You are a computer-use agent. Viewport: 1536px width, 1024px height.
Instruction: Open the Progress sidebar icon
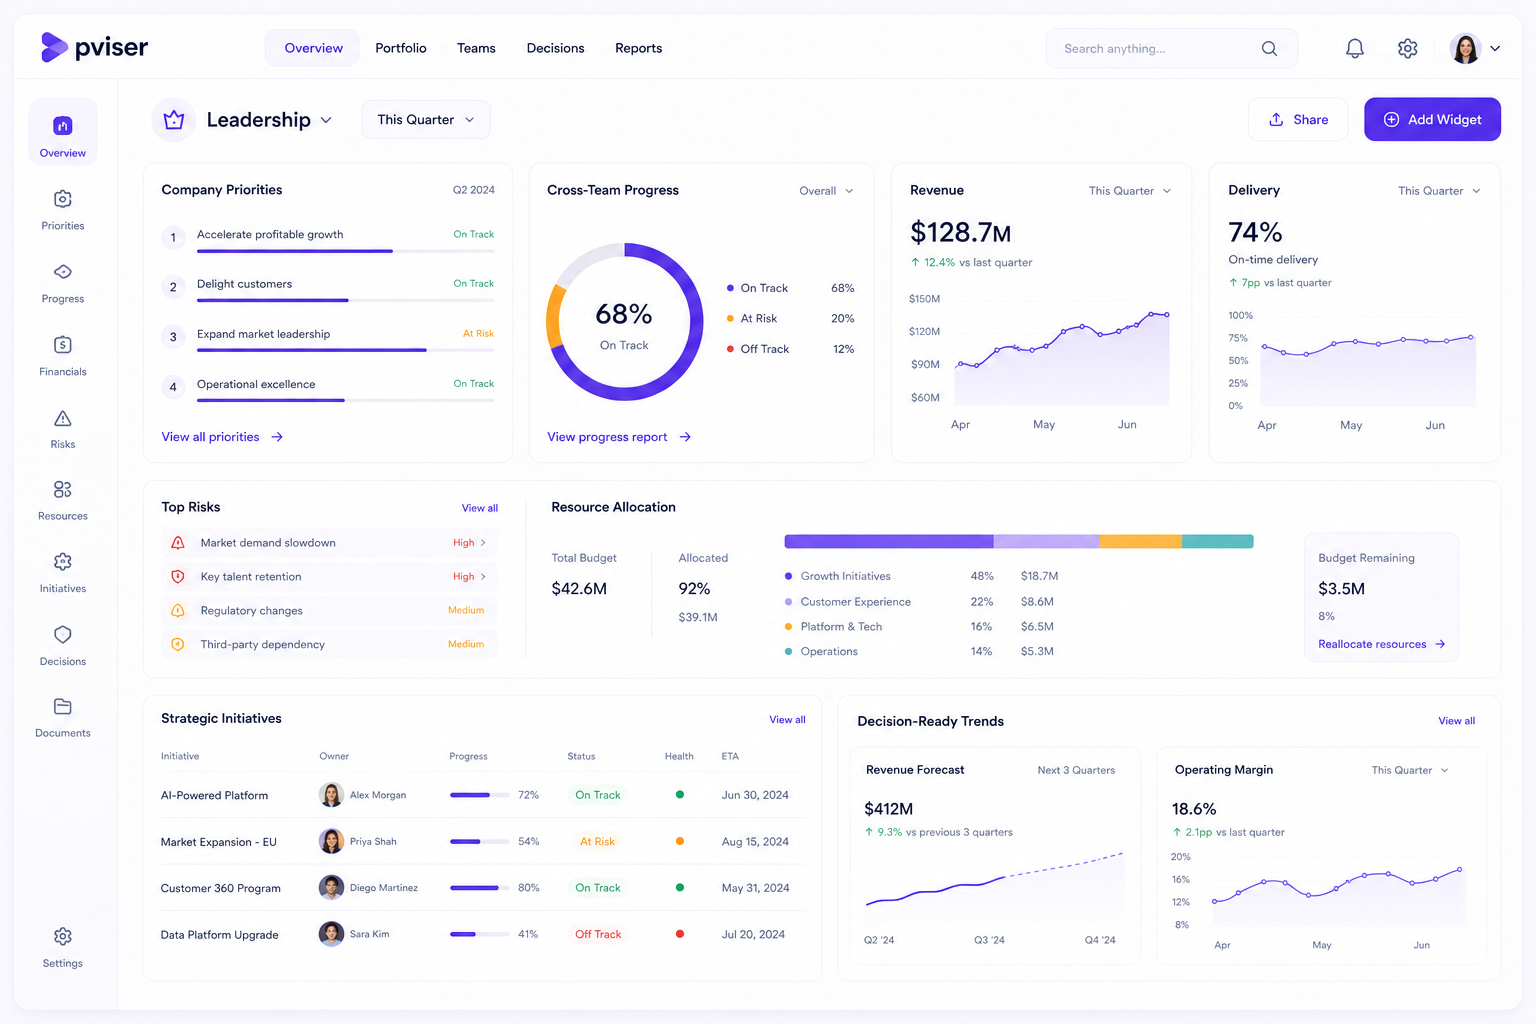click(62, 272)
